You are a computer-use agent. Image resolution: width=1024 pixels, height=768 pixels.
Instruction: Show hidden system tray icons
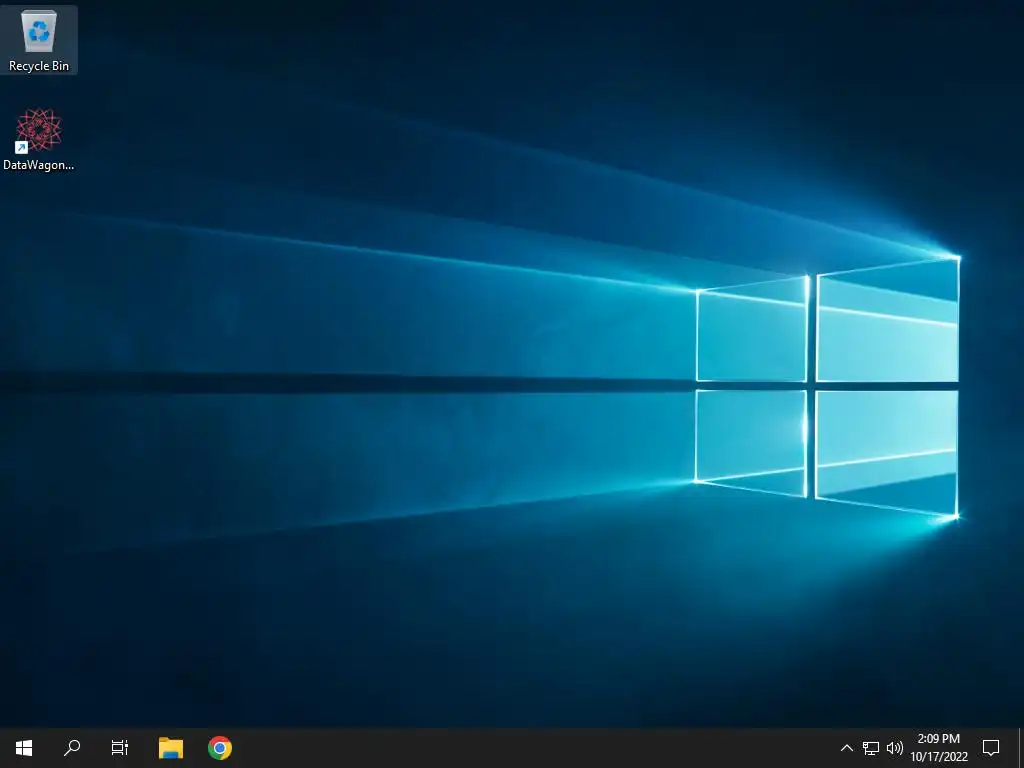pos(846,748)
